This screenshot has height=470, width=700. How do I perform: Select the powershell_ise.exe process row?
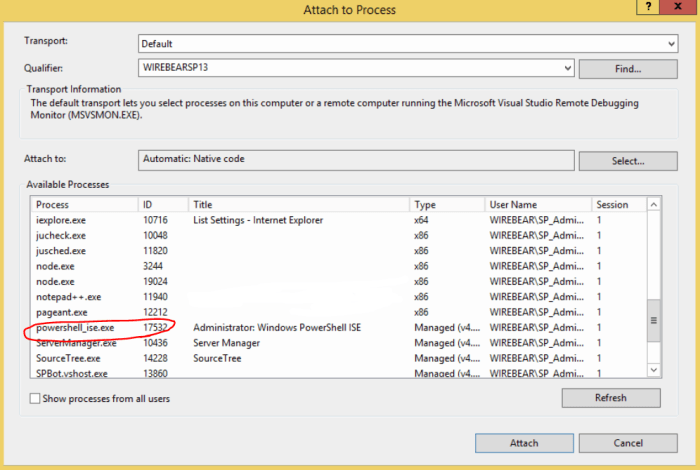pyautogui.click(x=76, y=327)
